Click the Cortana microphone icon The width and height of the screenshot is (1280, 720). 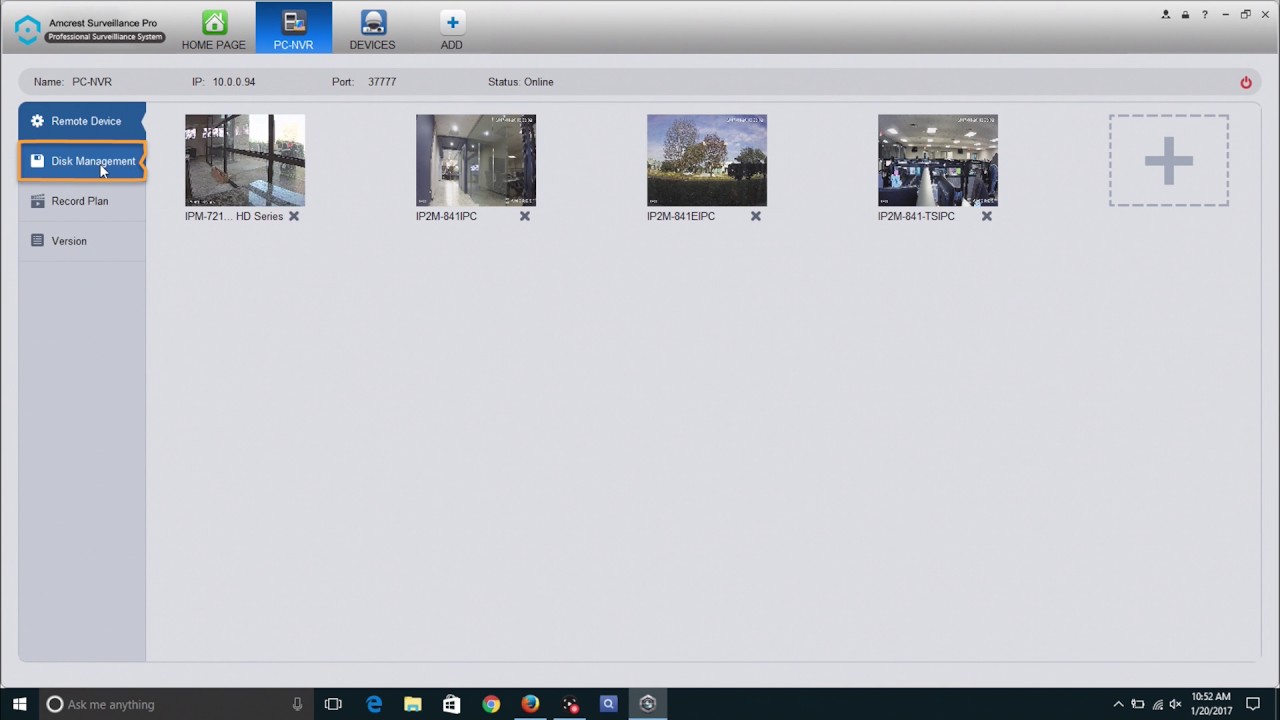297,704
